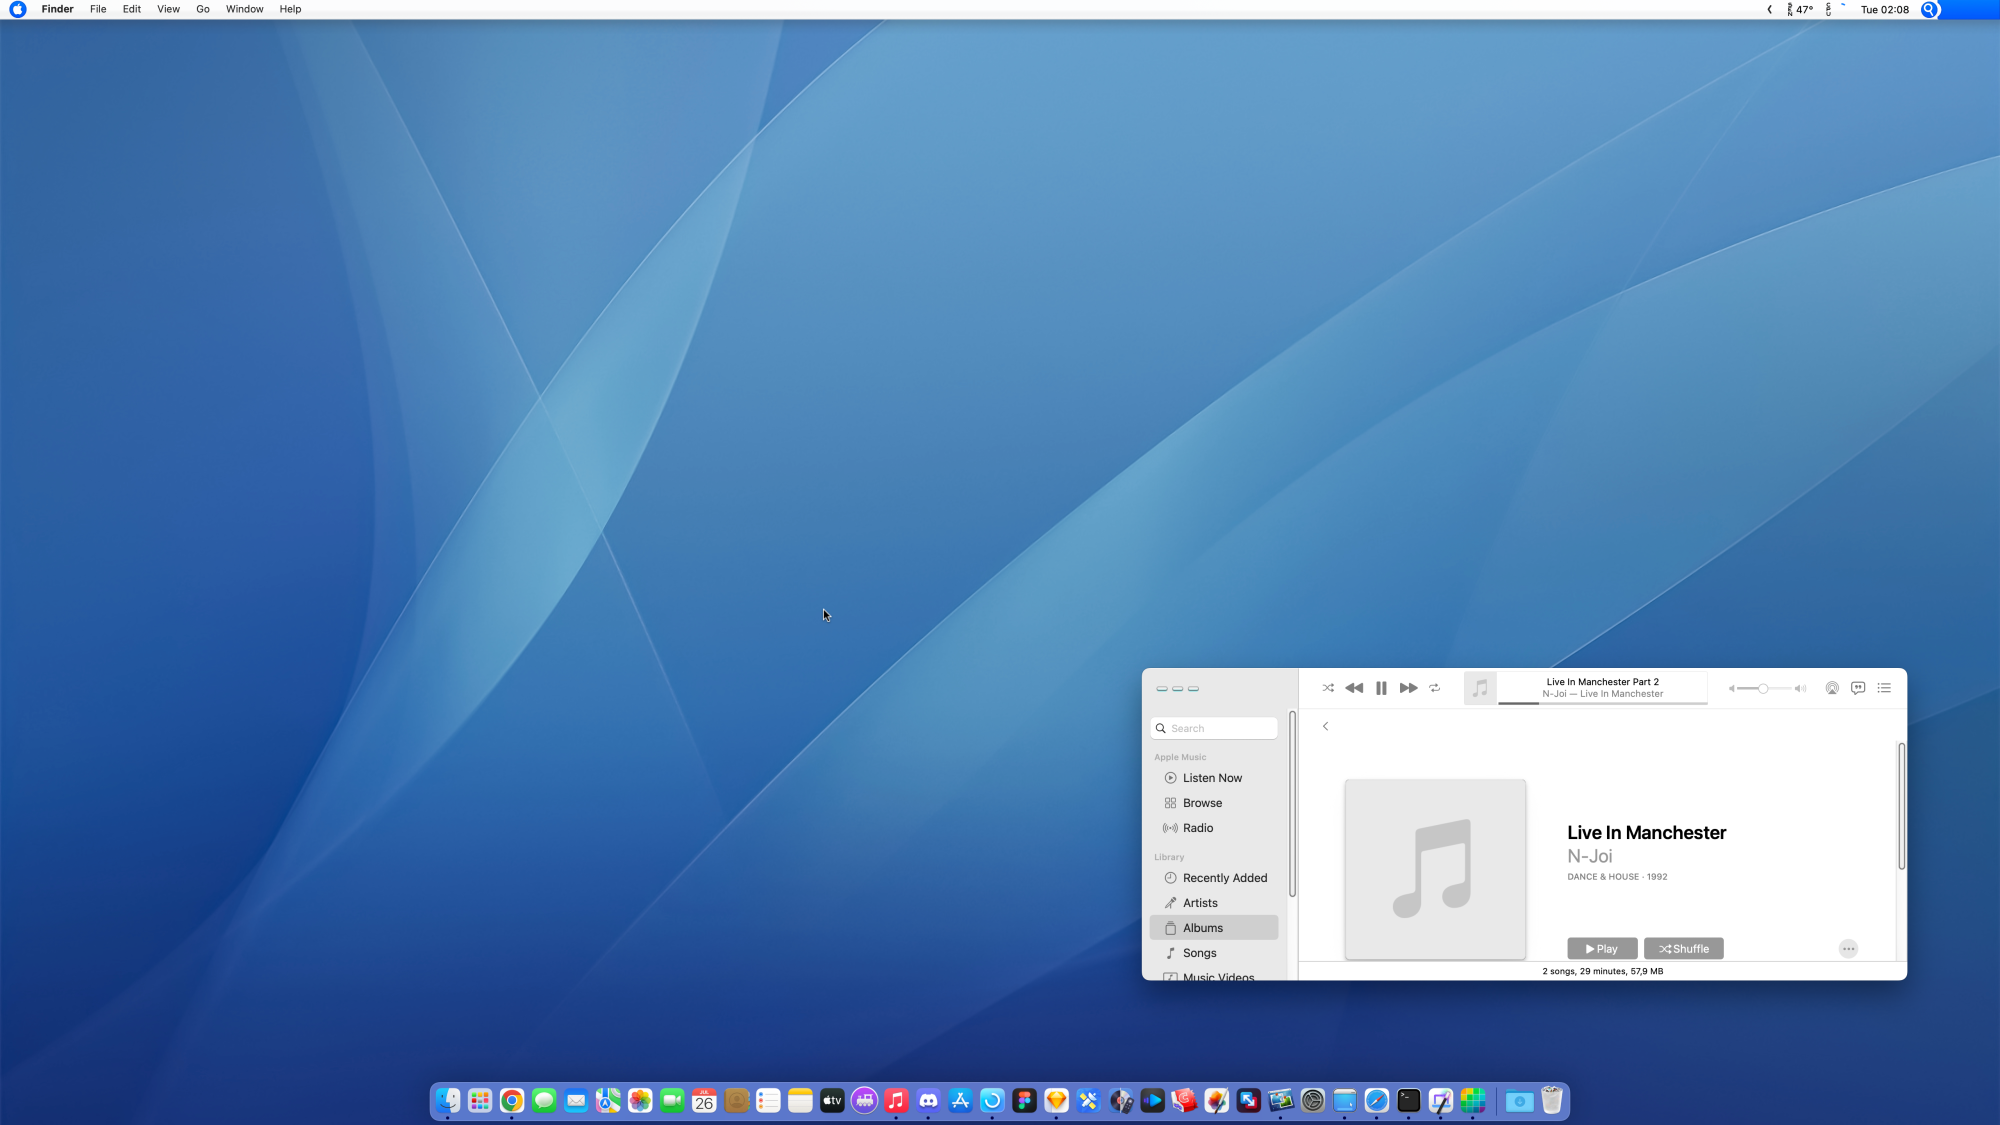Open Finder menu in menu bar
2000x1125 pixels.
coord(58,10)
